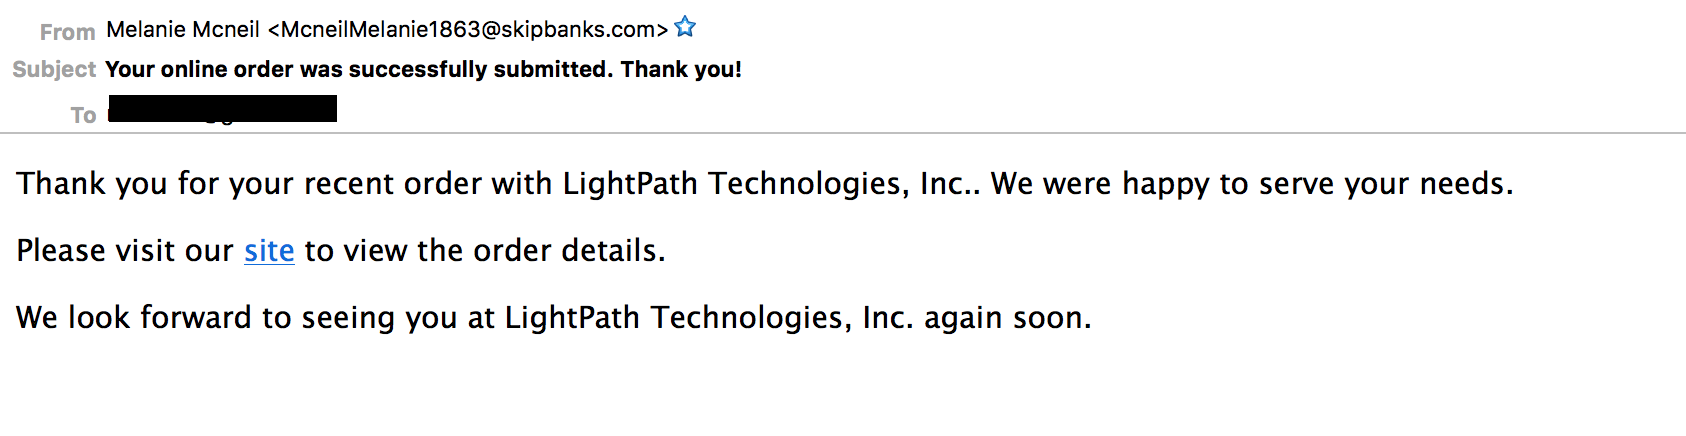Image resolution: width=1686 pixels, height=436 pixels.
Task: Click "We look forward to seeing you" text
Action: tap(236, 318)
